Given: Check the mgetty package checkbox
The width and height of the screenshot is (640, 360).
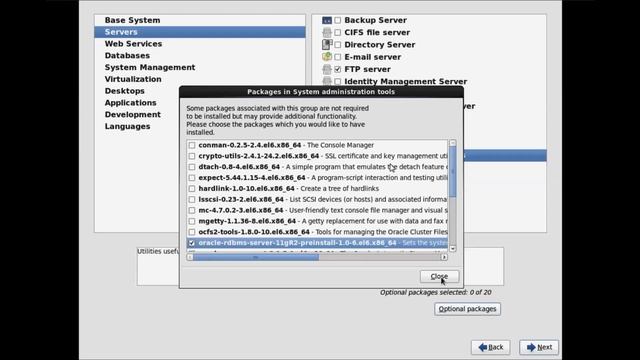Looking at the screenshot, I should pos(192,221).
